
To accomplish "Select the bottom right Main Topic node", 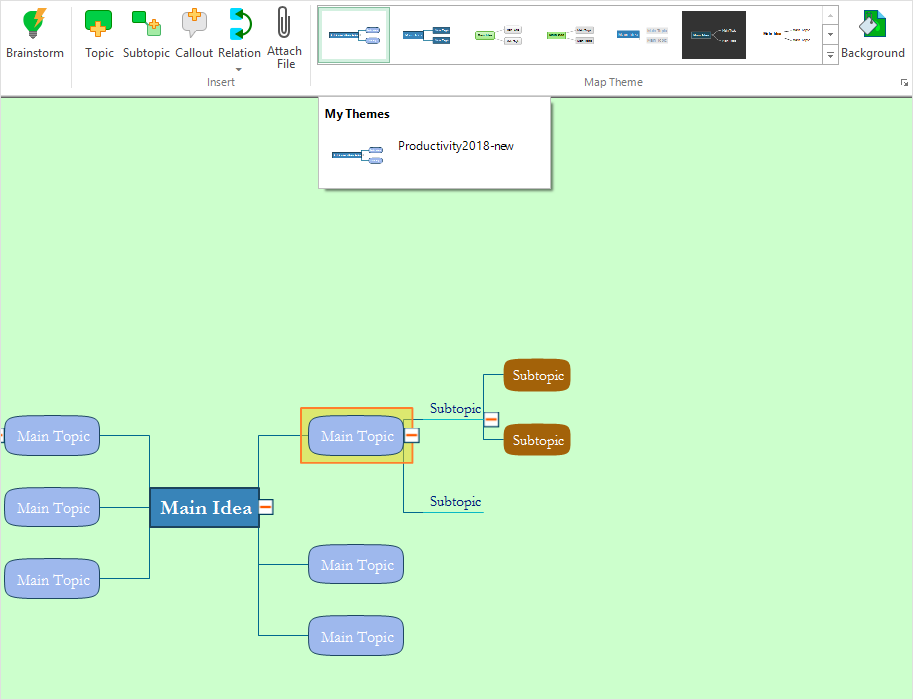I will 356,637.
